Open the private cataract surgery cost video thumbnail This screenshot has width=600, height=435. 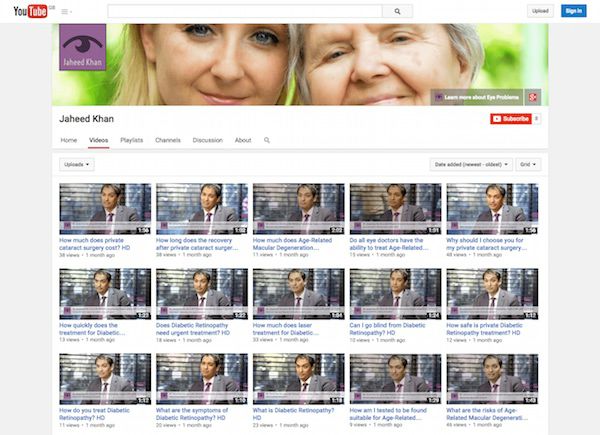(x=105, y=208)
